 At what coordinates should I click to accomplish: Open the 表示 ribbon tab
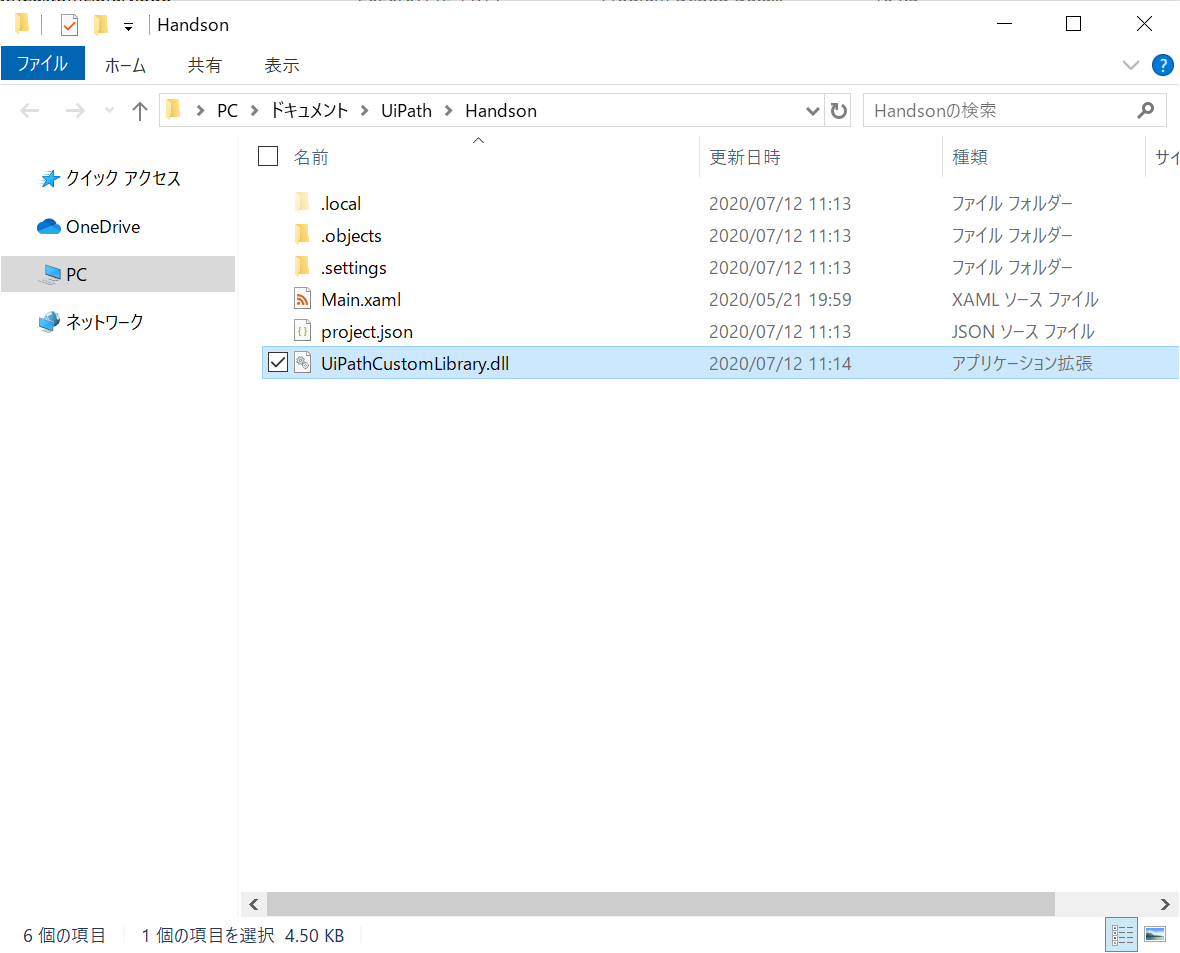tap(282, 65)
